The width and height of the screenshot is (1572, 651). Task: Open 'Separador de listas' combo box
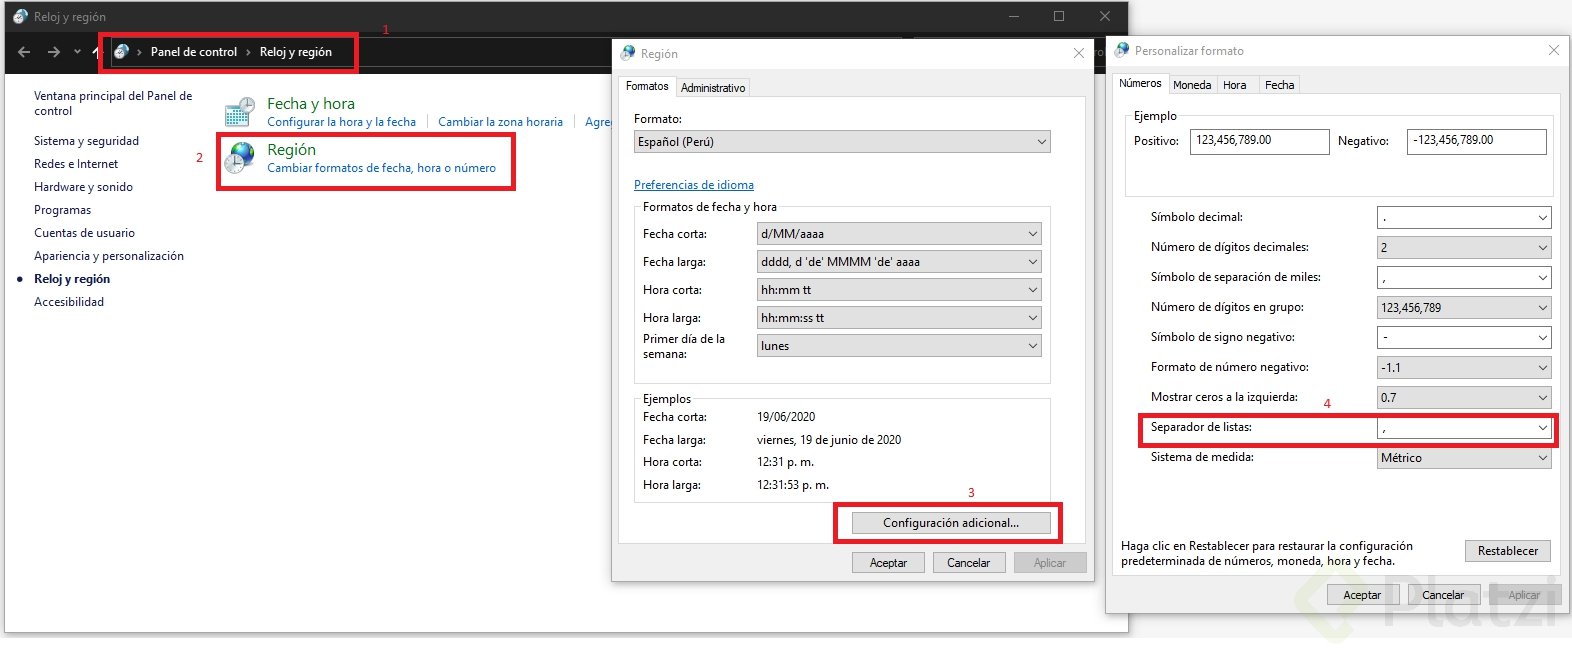point(1464,427)
